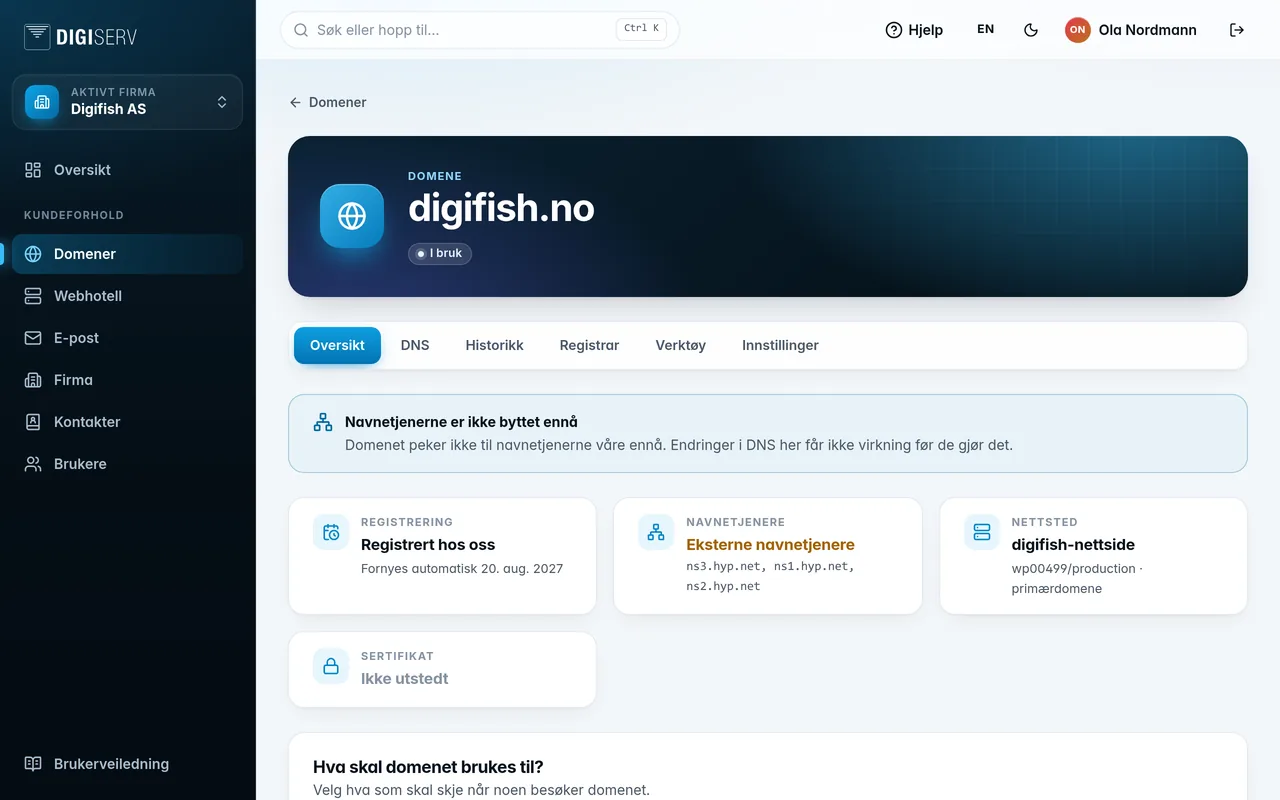Click the Hjelp question mark icon

(894, 30)
